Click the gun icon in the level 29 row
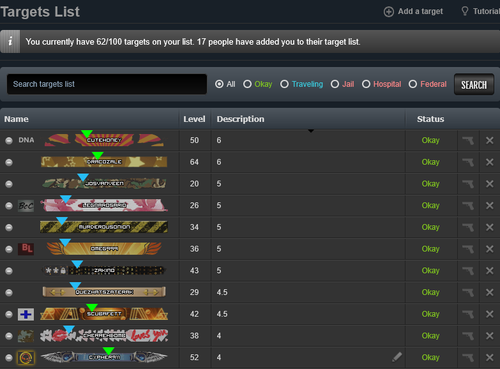The width and height of the screenshot is (500, 369). click(x=468, y=292)
